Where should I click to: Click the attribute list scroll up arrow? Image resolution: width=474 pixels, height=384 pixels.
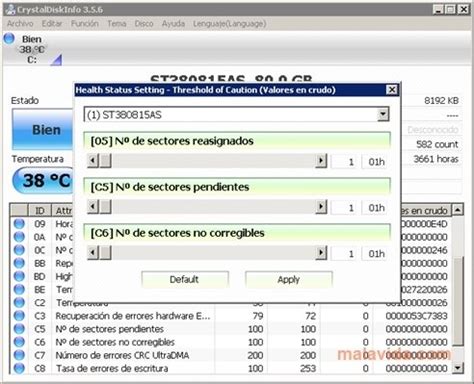click(x=458, y=210)
